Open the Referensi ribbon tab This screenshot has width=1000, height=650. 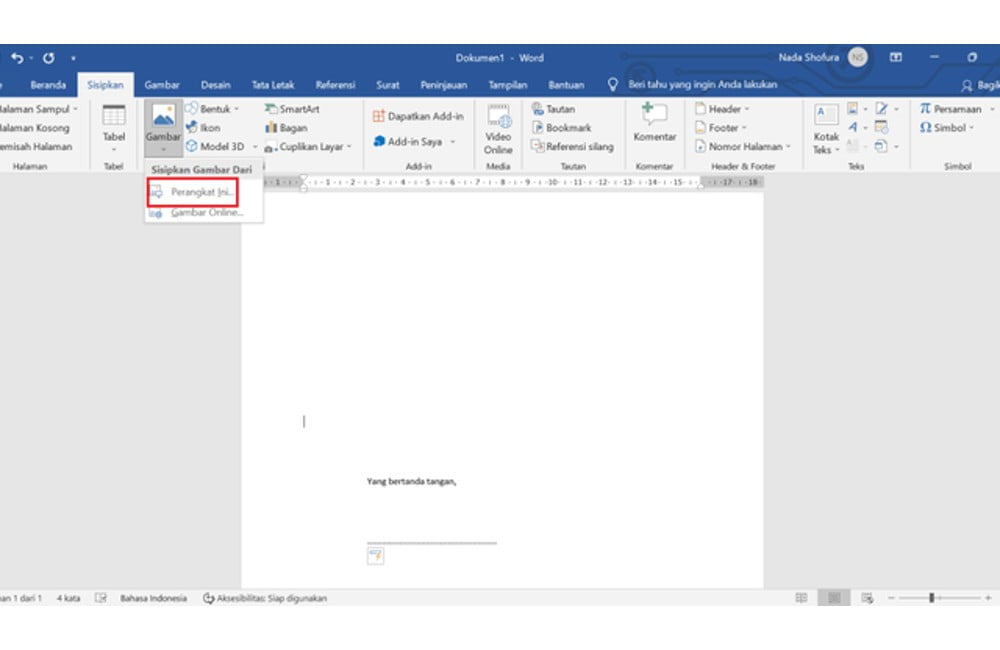pyautogui.click(x=335, y=85)
